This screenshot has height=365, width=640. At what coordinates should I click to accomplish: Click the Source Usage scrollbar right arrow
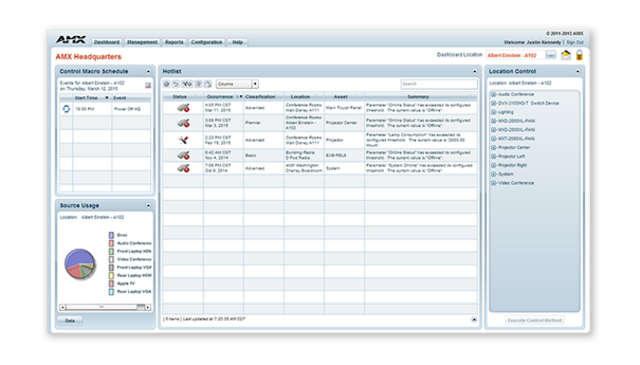coord(148,307)
